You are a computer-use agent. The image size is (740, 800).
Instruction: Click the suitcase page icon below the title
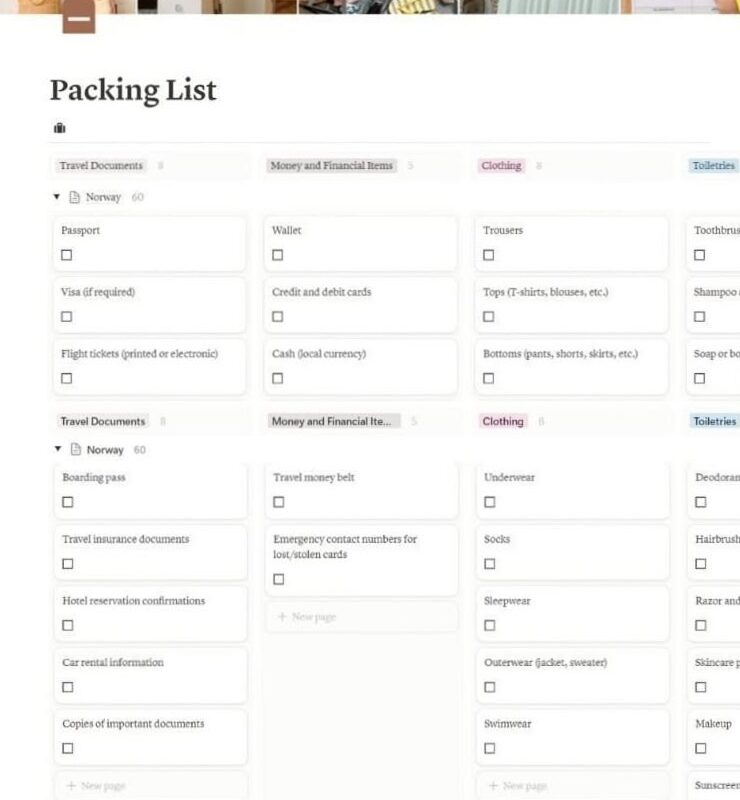click(x=59, y=128)
